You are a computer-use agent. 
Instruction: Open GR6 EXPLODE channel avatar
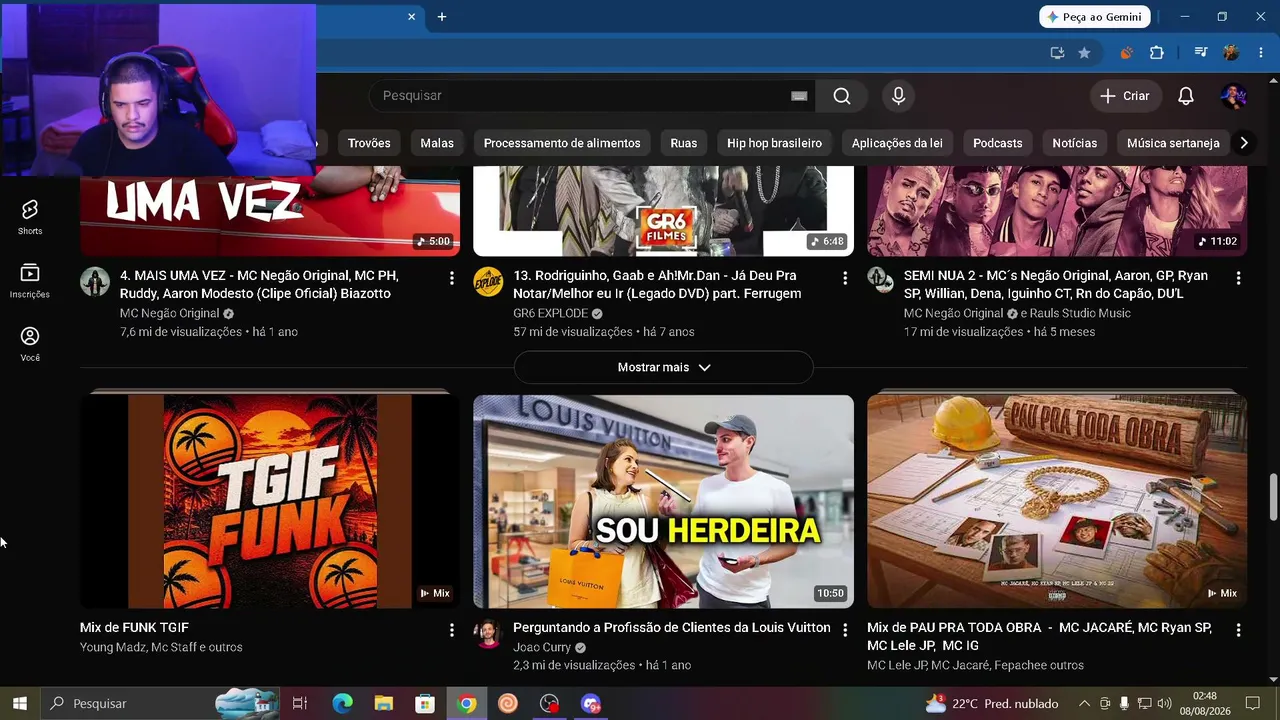coord(488,282)
